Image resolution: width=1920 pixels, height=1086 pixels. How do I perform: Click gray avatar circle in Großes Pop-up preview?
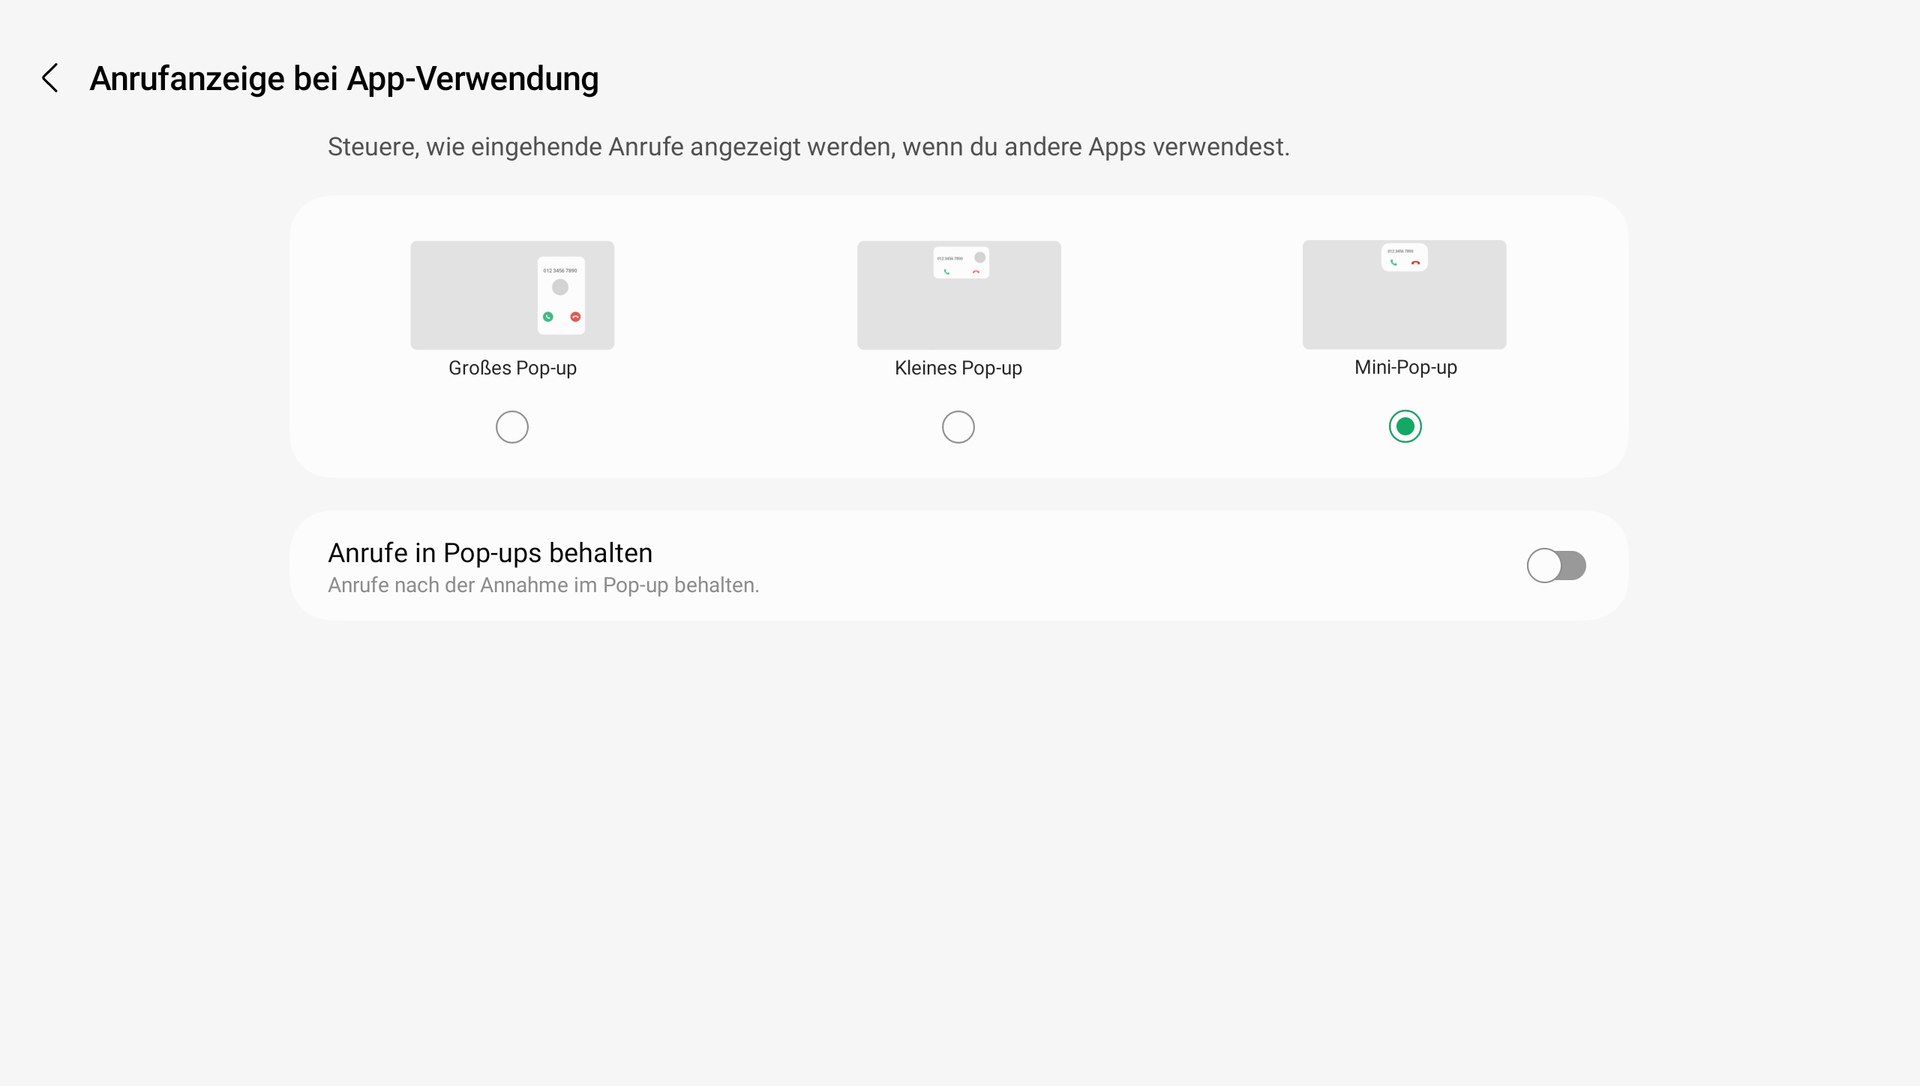[x=560, y=287]
